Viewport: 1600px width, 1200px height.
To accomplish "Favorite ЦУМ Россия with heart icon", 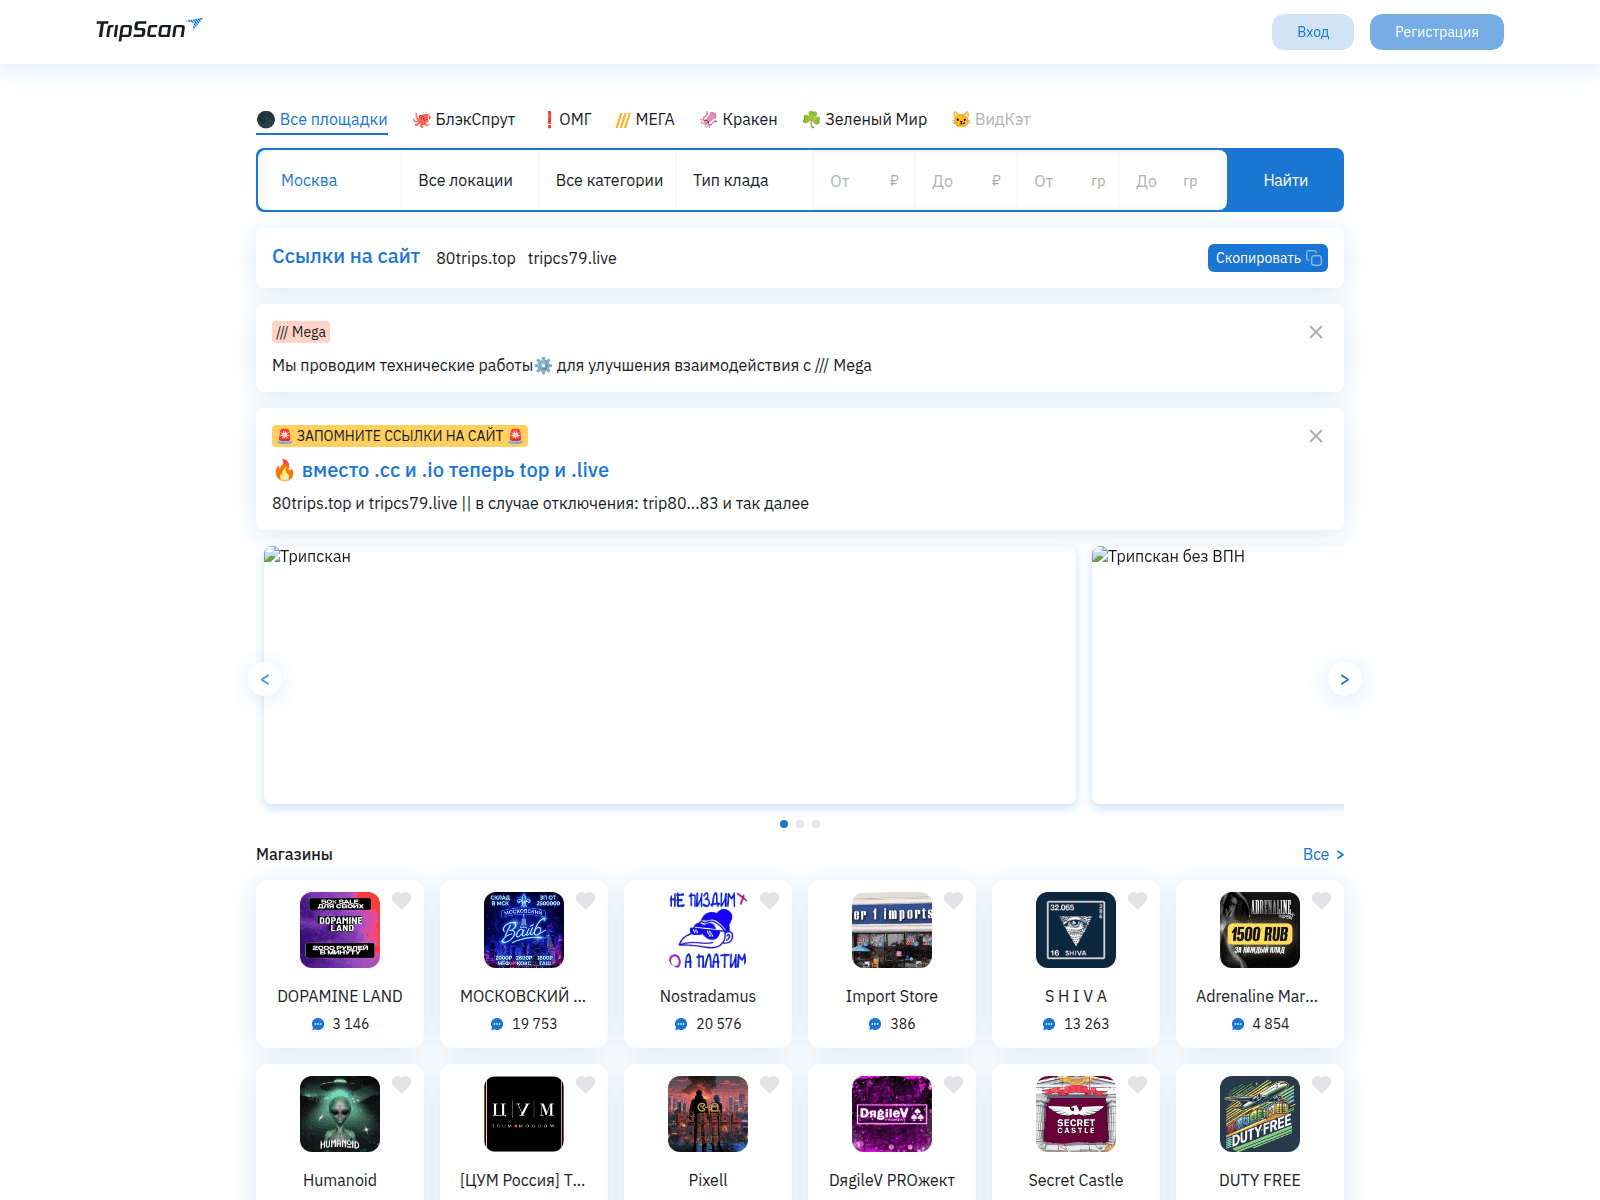I will pos(586,1085).
